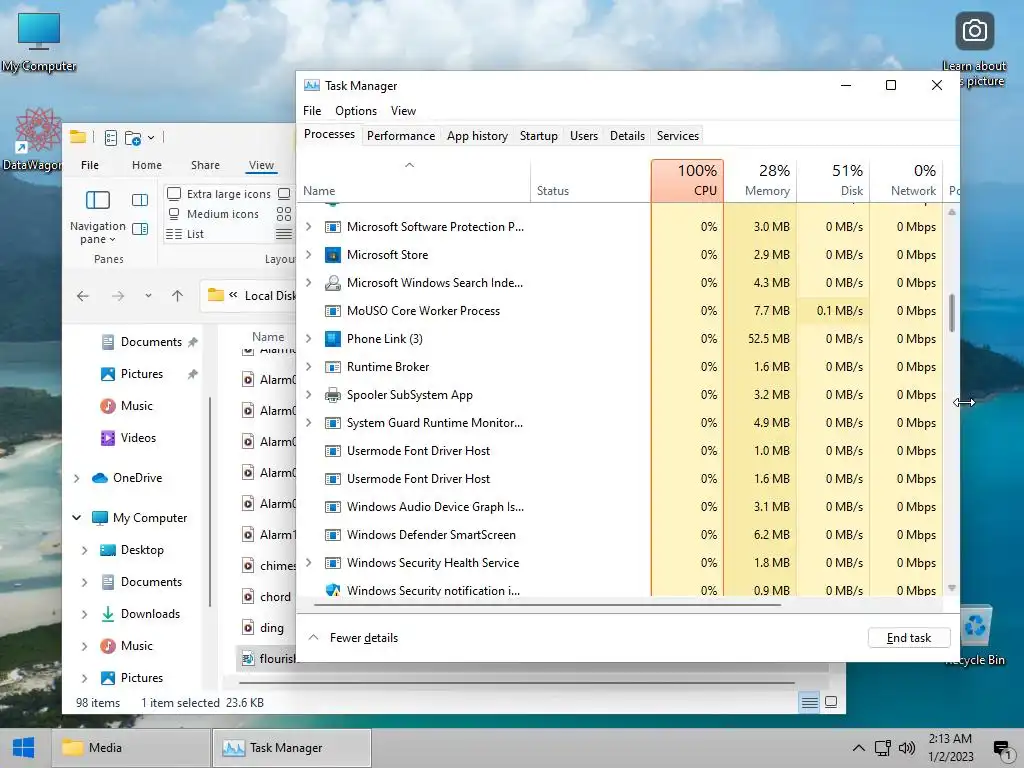Open the Options menu in Task Manager
This screenshot has height=768, width=1024.
[x=356, y=111]
